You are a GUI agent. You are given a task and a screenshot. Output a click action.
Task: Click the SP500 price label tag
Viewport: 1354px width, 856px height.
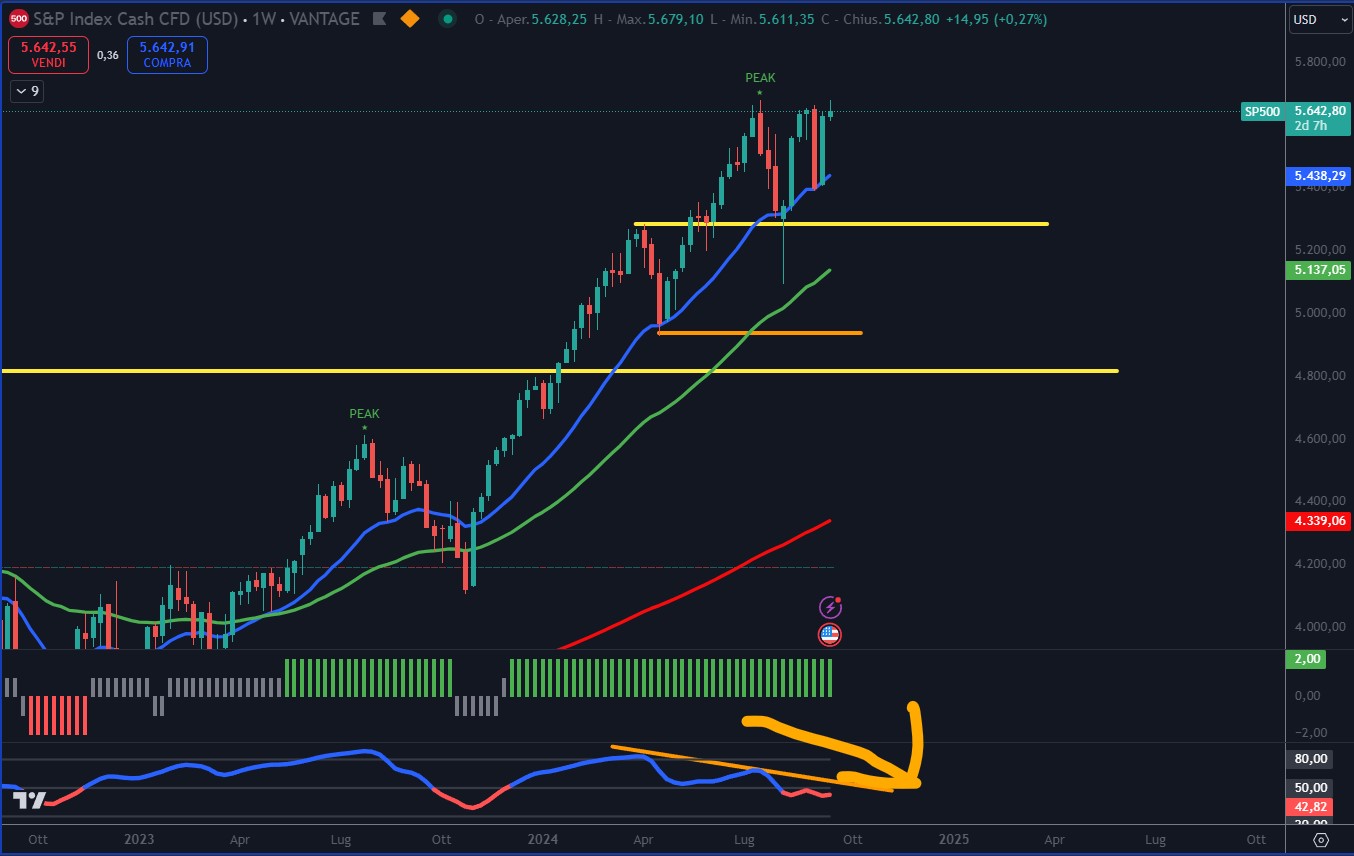click(x=1261, y=112)
